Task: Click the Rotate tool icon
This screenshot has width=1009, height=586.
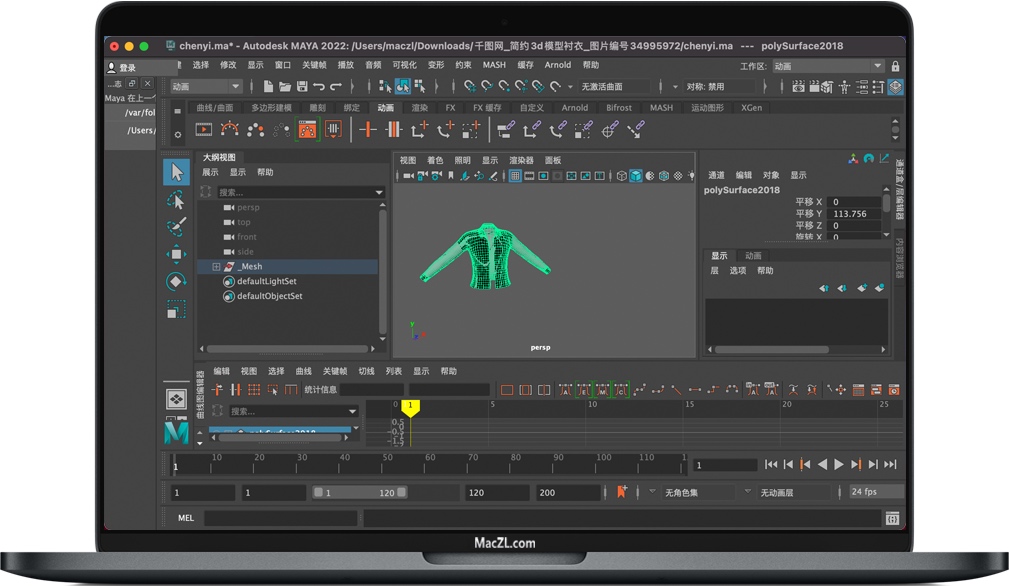Action: pos(176,282)
